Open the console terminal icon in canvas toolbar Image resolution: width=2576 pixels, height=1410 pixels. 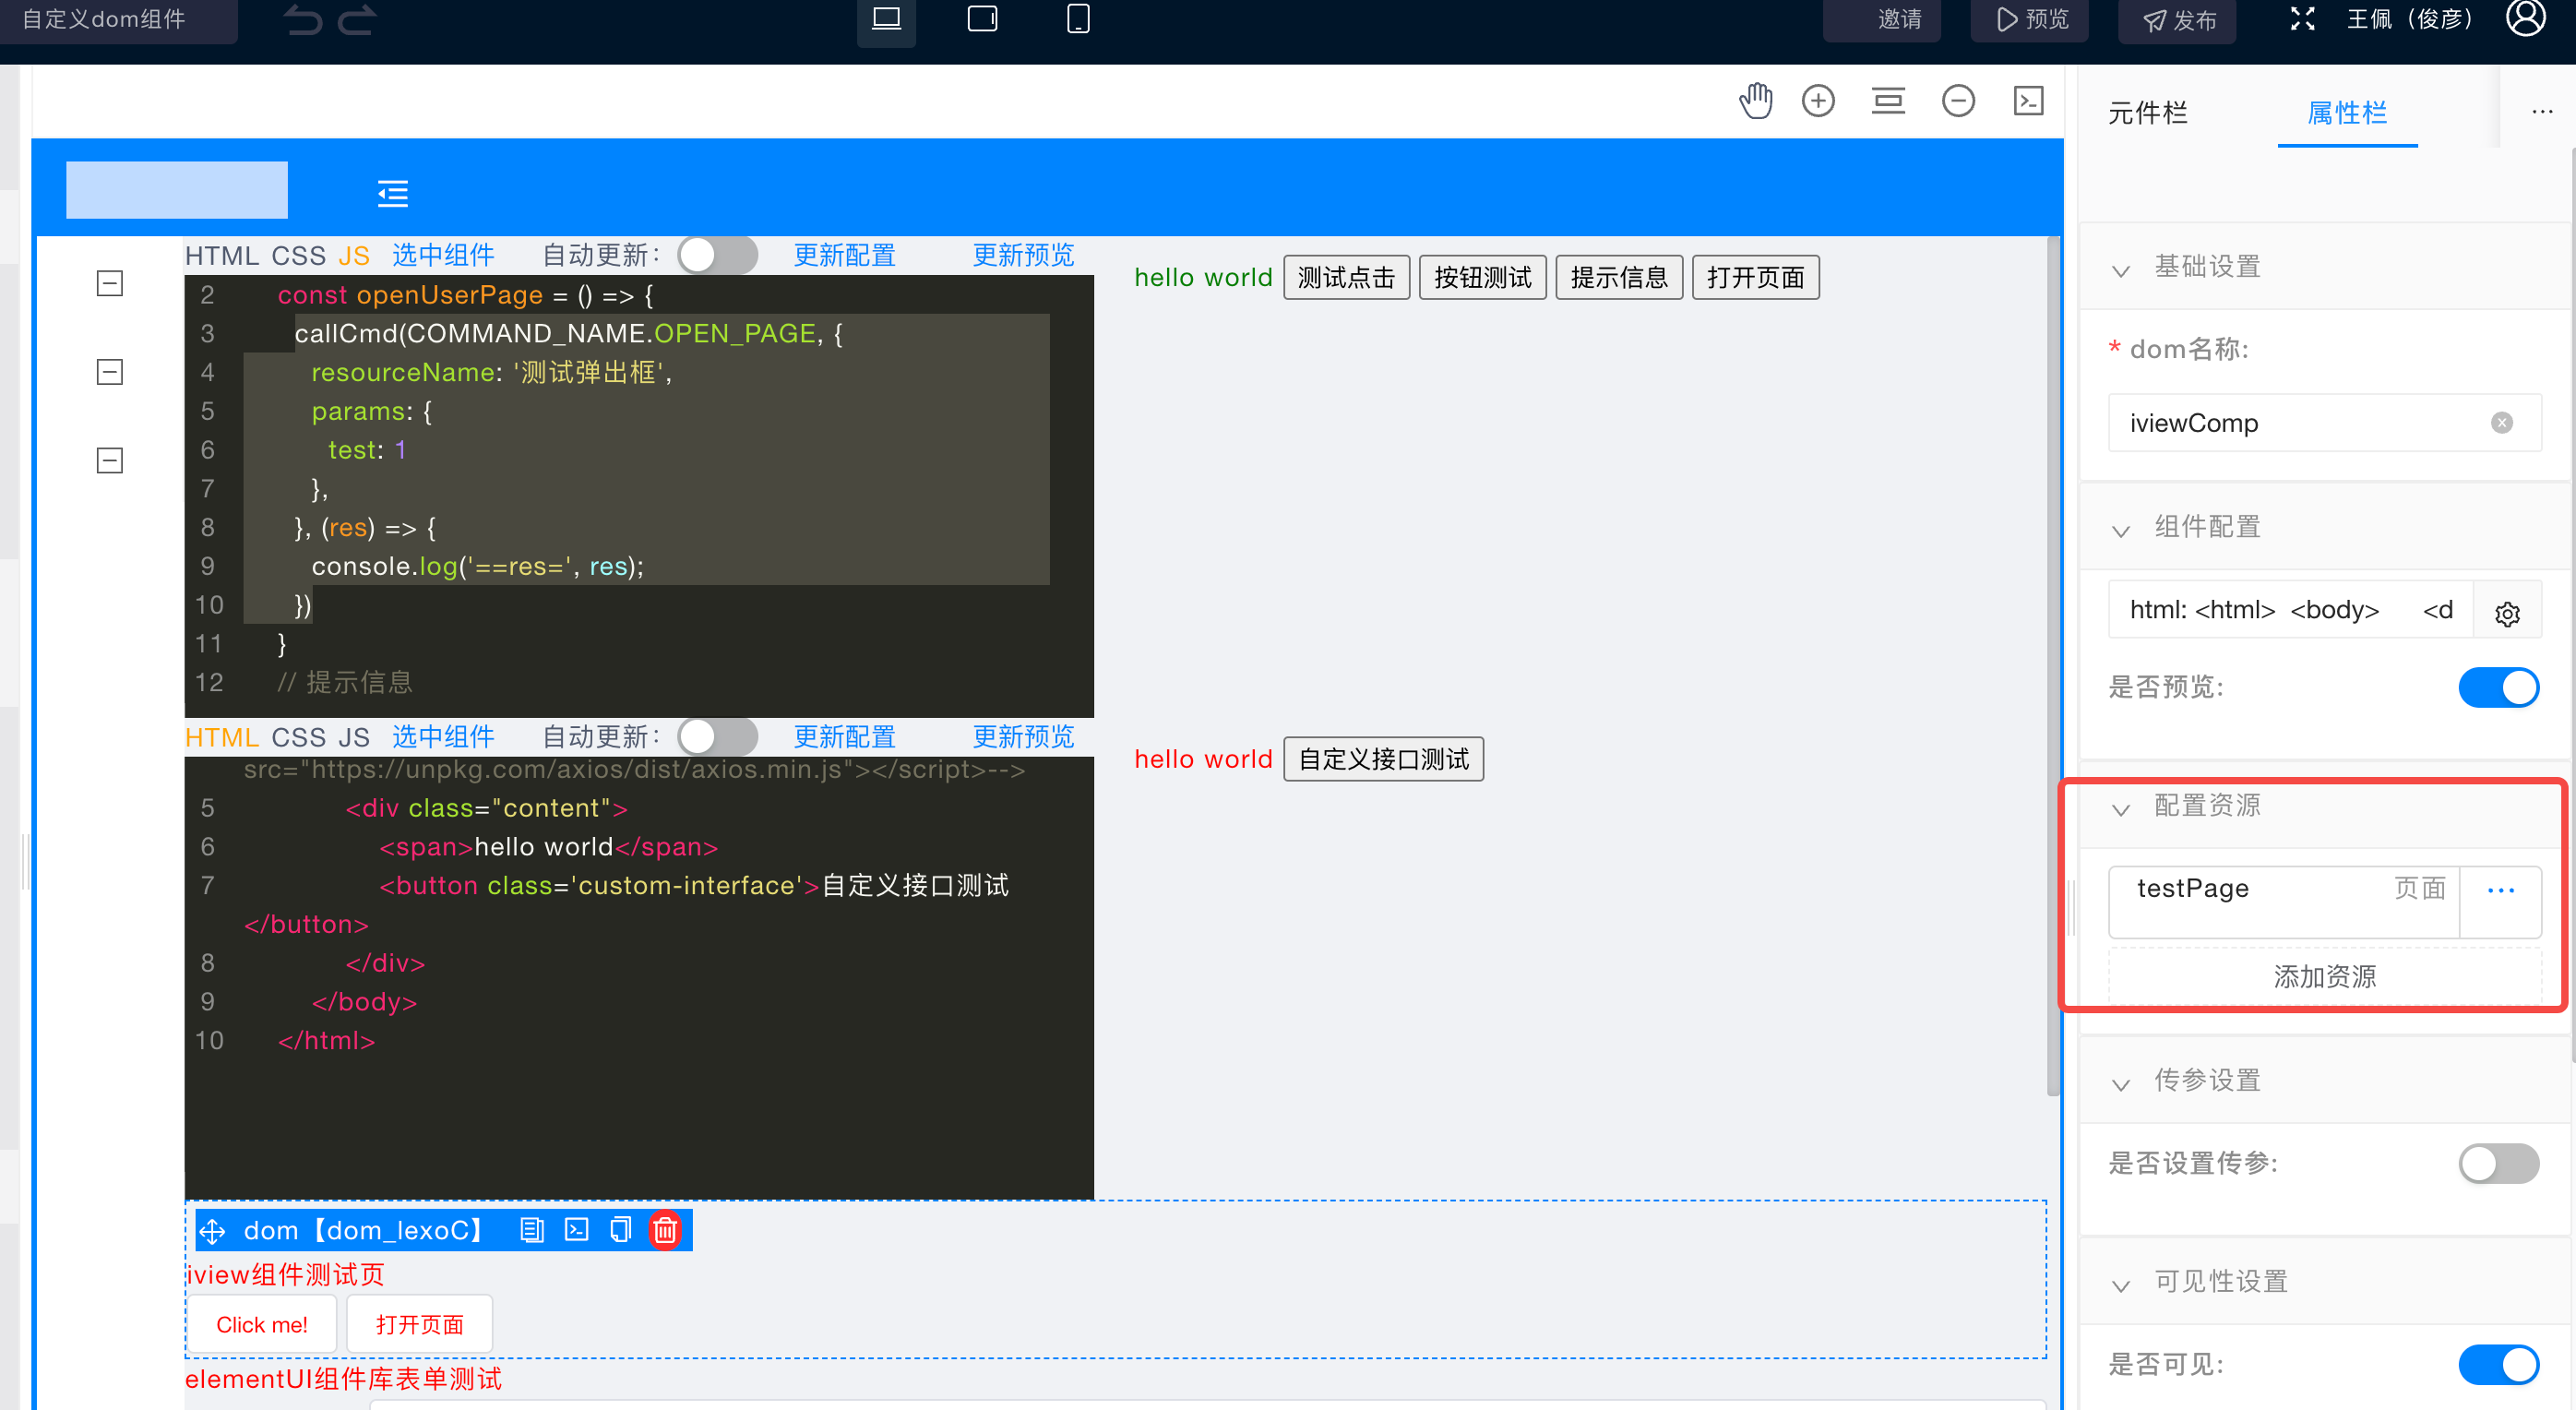point(2028,101)
